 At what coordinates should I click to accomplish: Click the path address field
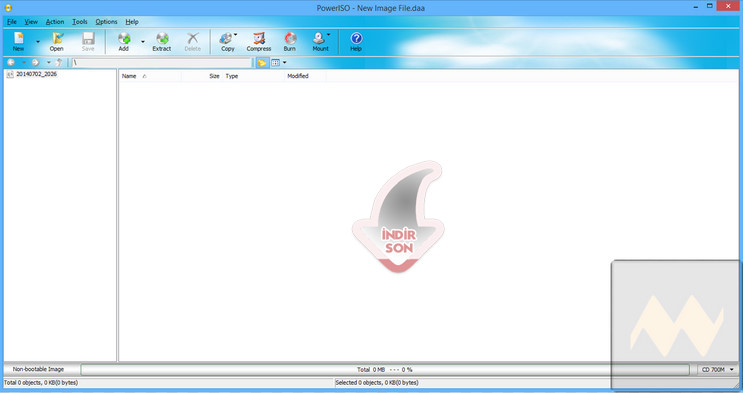[x=162, y=62]
